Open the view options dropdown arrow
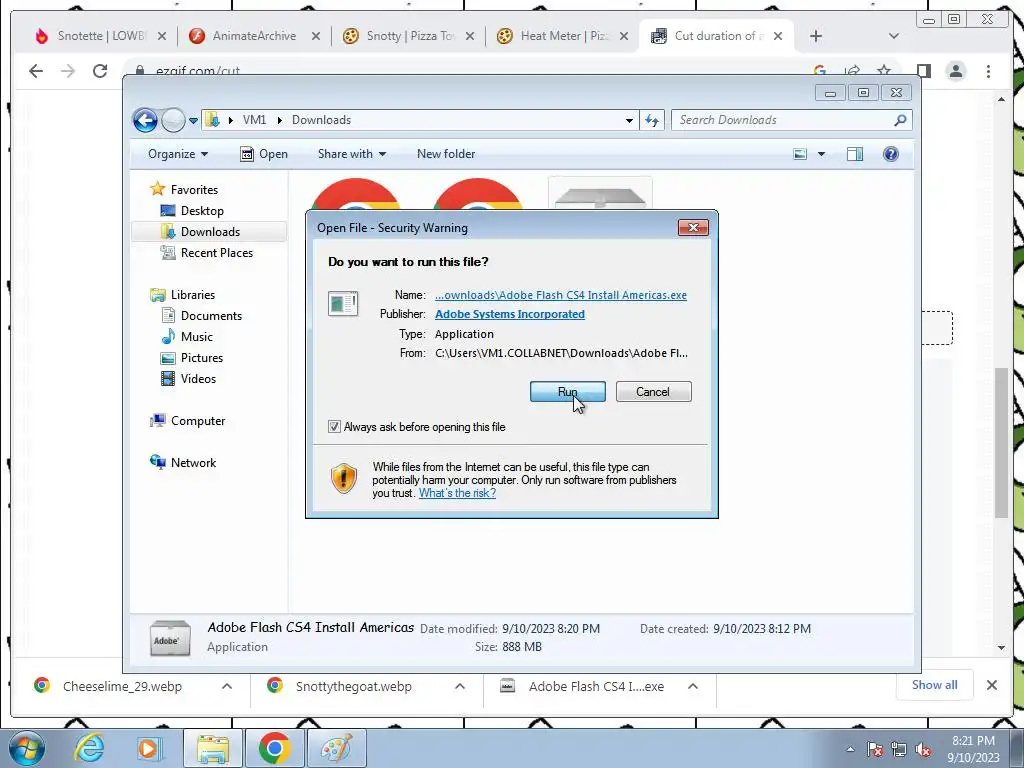1024x768 pixels. click(822, 154)
